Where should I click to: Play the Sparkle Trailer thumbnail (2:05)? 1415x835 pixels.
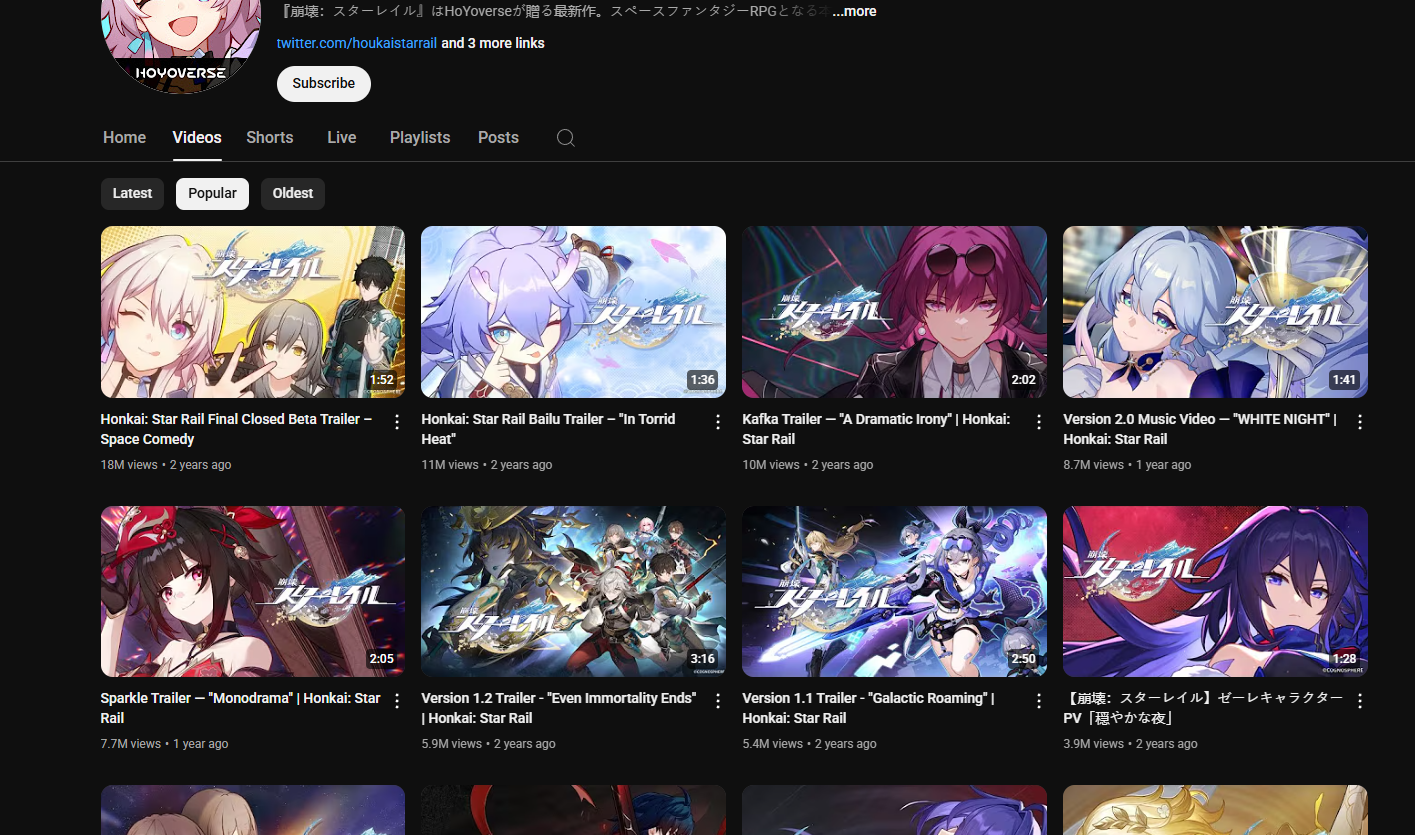pos(253,591)
